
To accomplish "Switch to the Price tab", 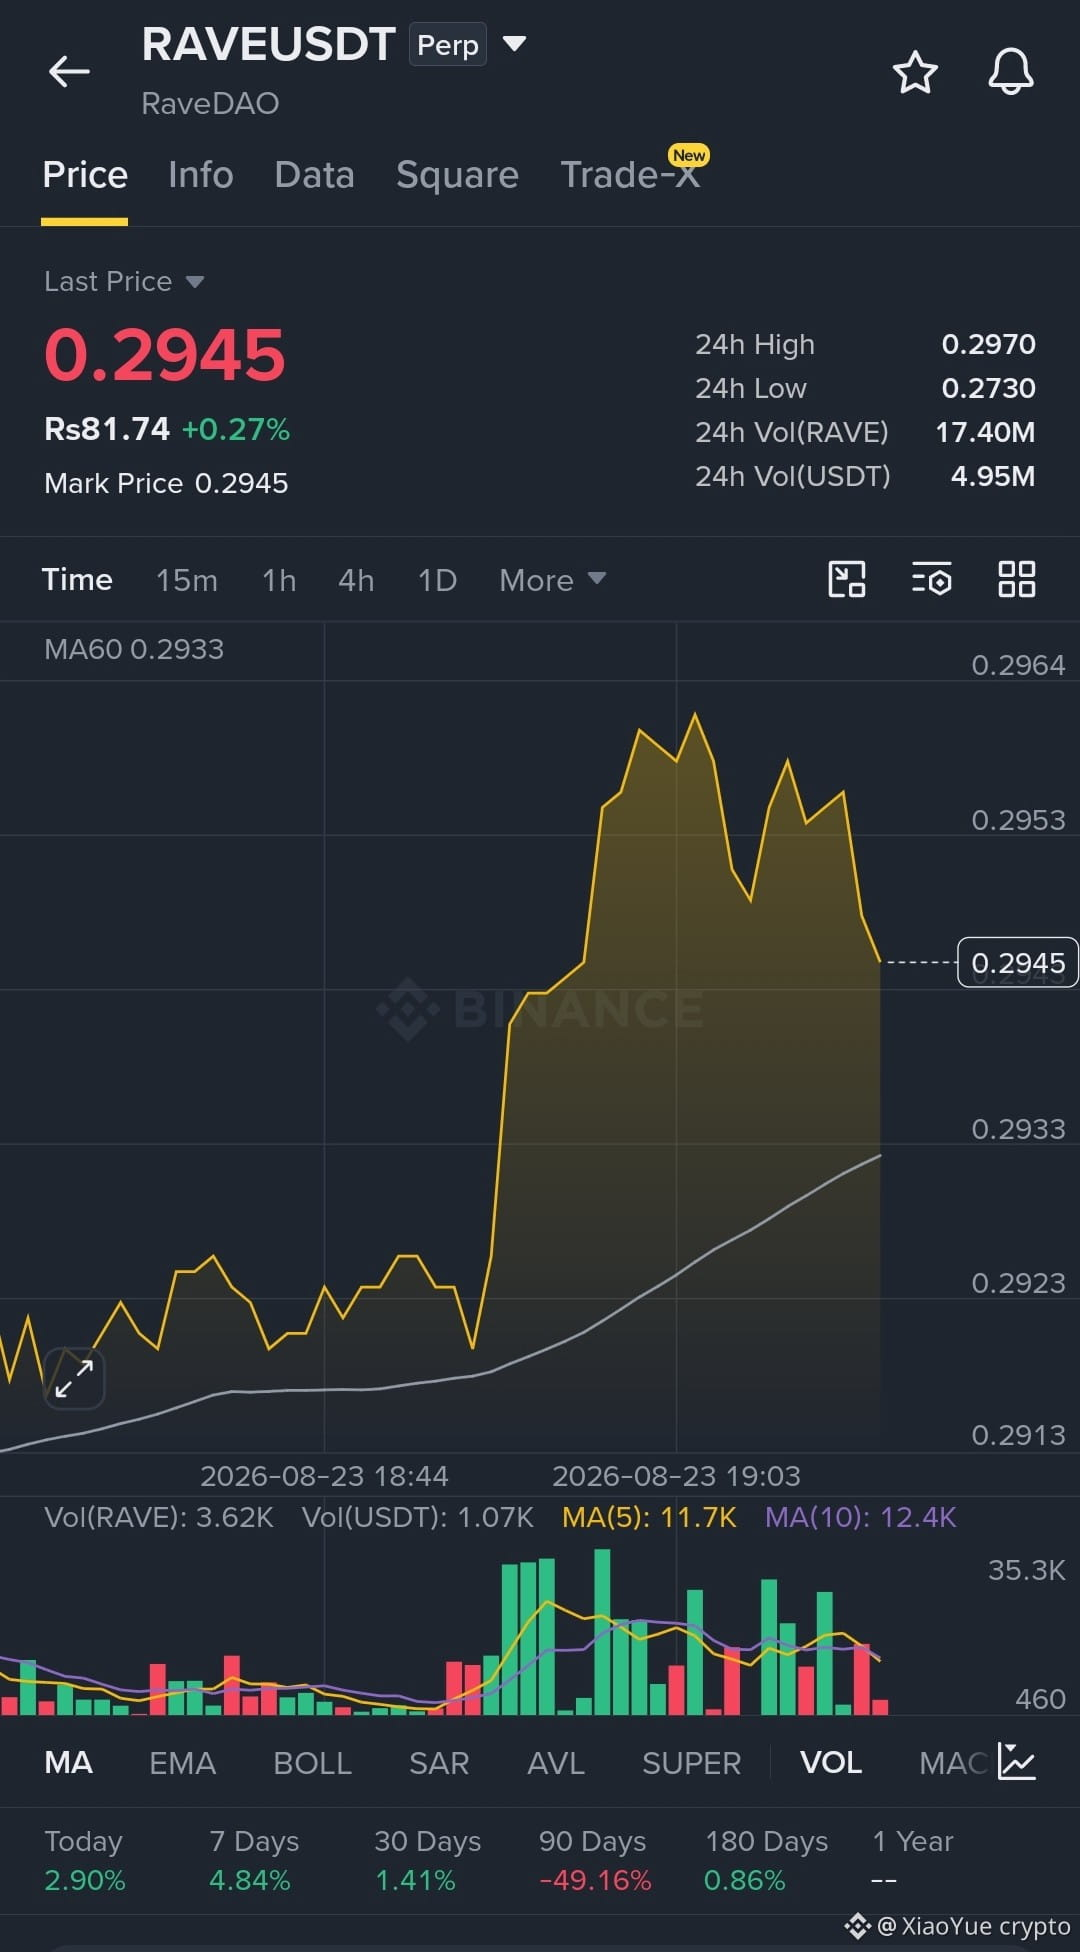I will (x=85, y=175).
